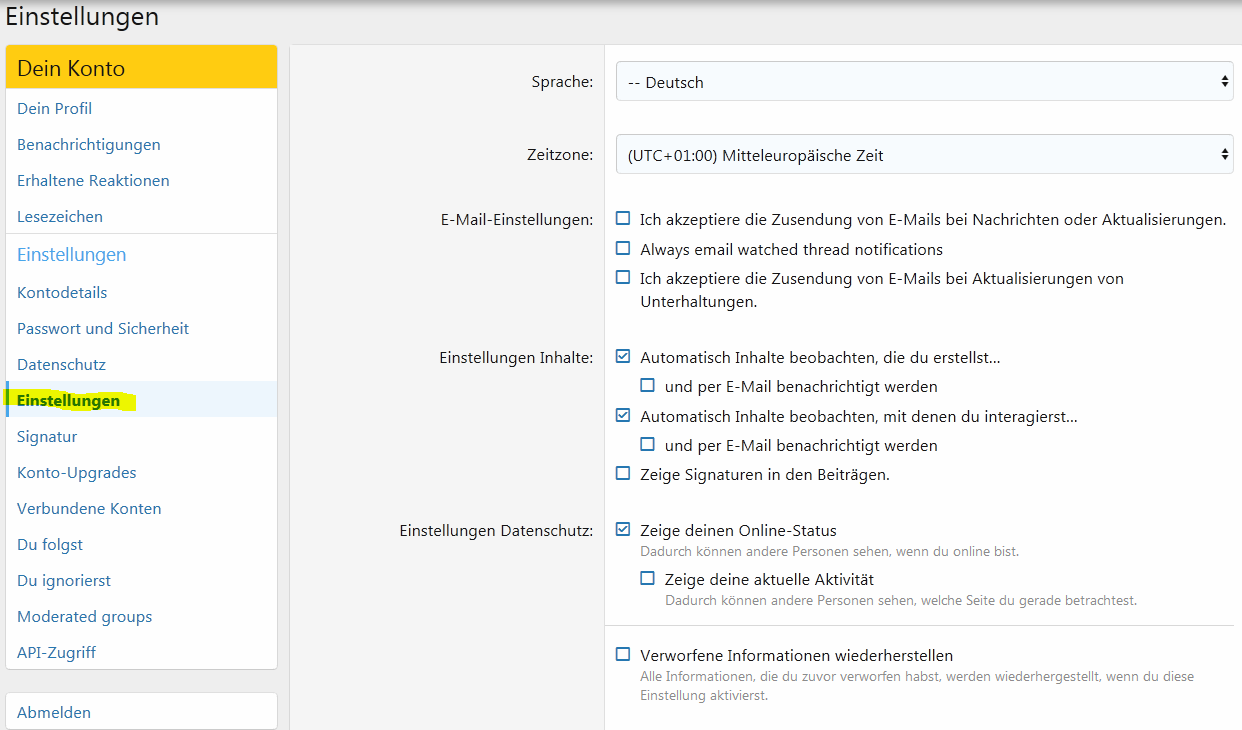Screen dimensions: 1242x730
Task: Open Passwort und Sicherheit settings
Action: (103, 328)
